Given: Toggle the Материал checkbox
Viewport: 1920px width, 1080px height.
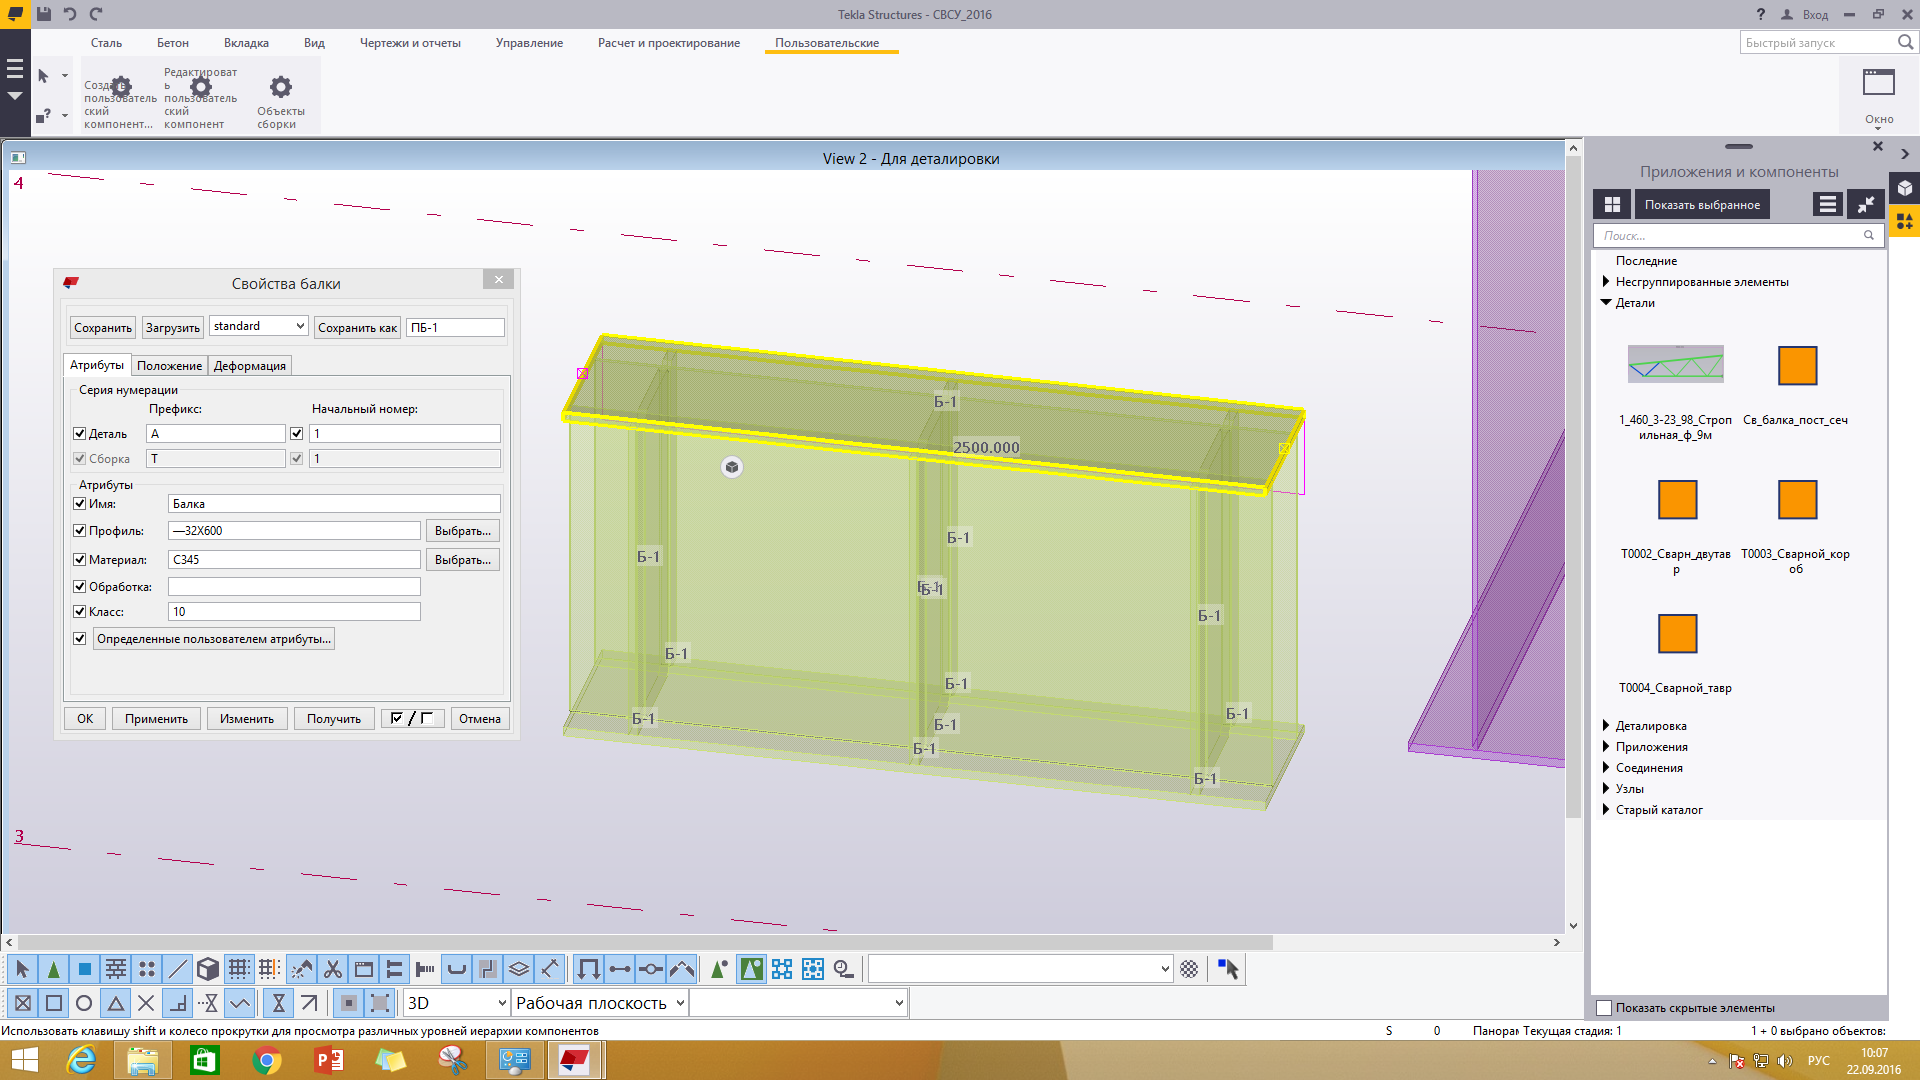Looking at the screenshot, I should coord(80,559).
